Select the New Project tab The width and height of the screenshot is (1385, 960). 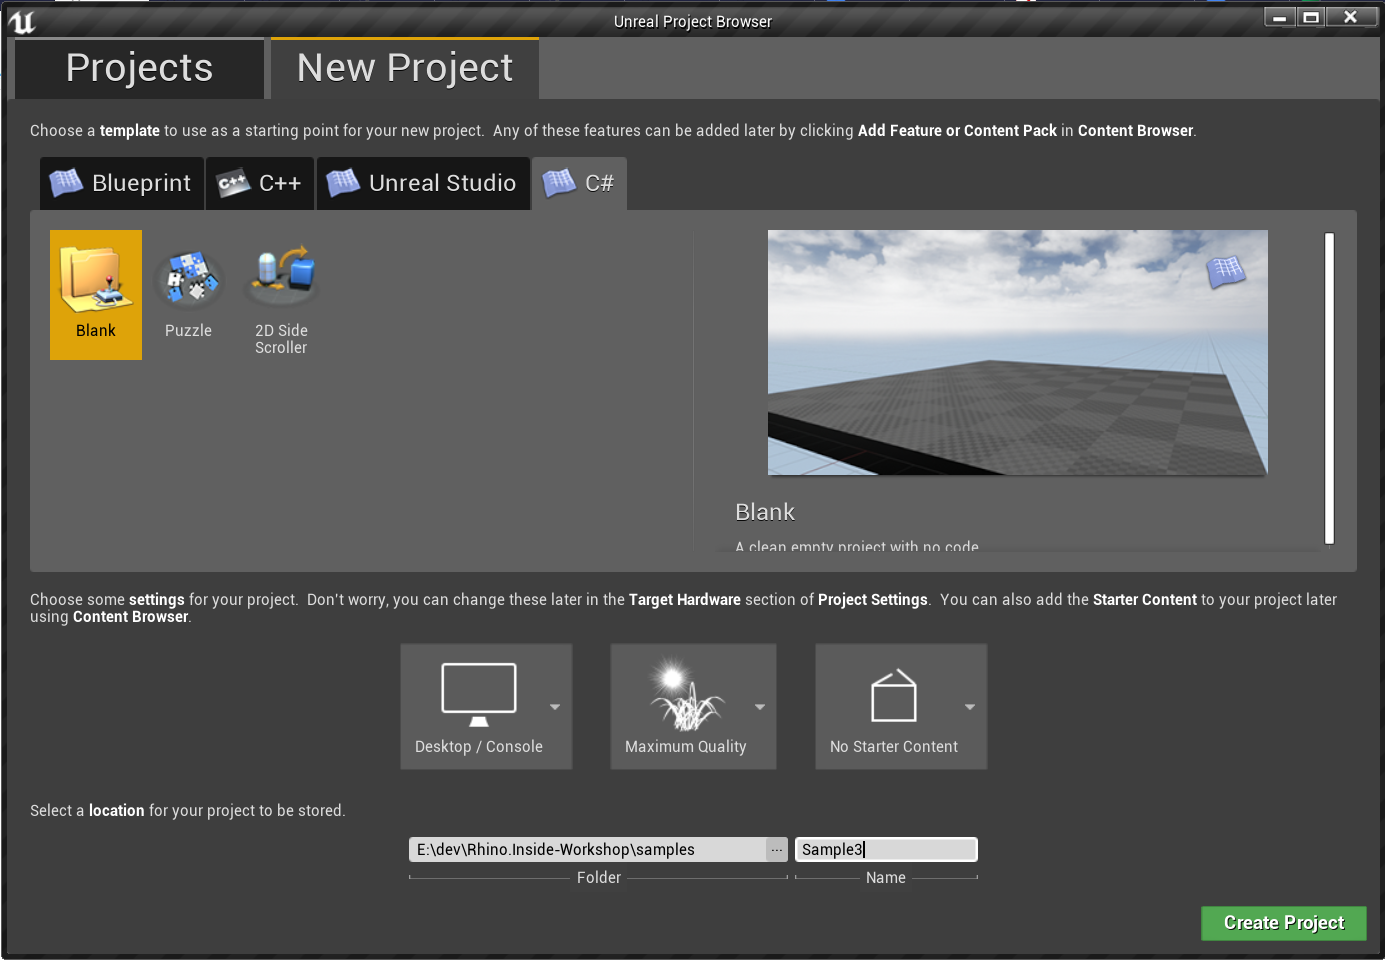click(x=405, y=68)
